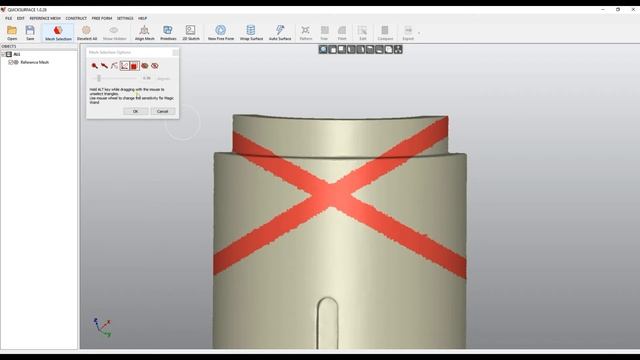Open the Primitives tool
This screenshot has width=640, height=360.
point(168,32)
